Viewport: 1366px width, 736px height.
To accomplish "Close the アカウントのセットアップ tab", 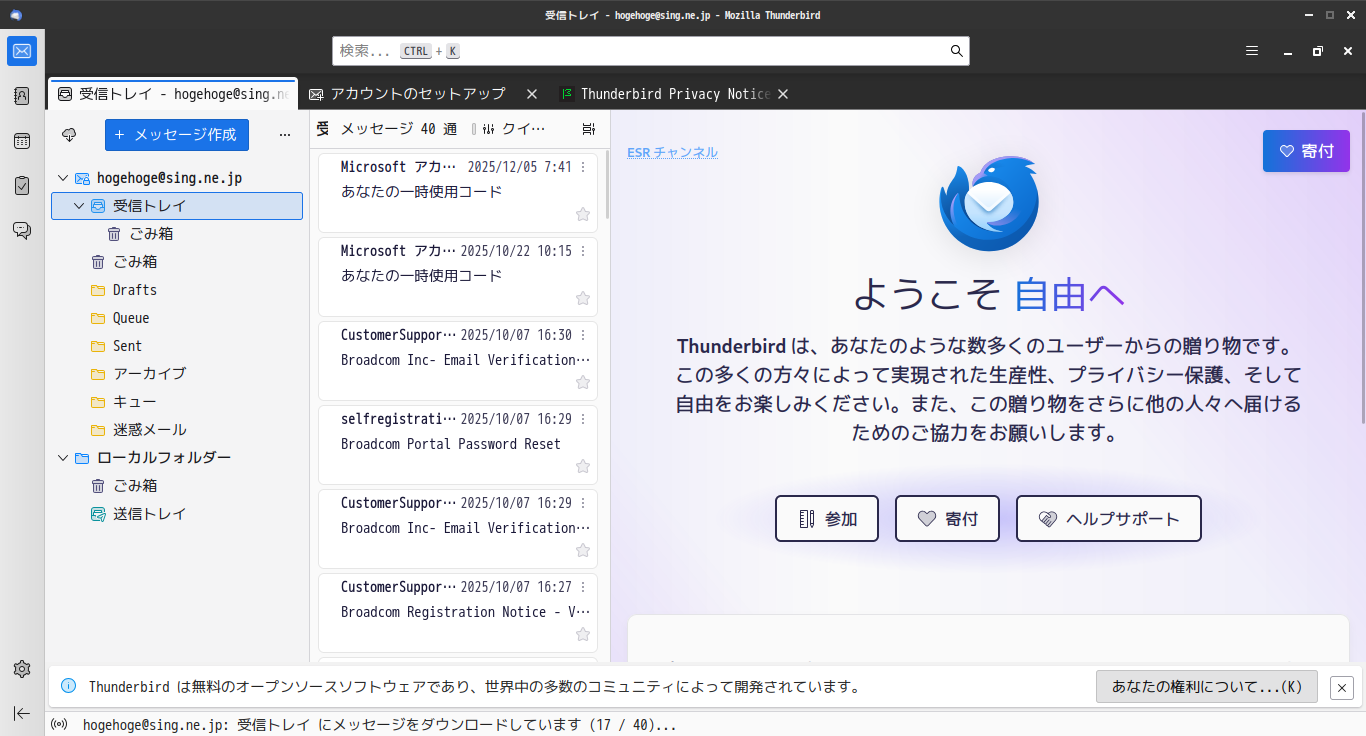I will (532, 94).
